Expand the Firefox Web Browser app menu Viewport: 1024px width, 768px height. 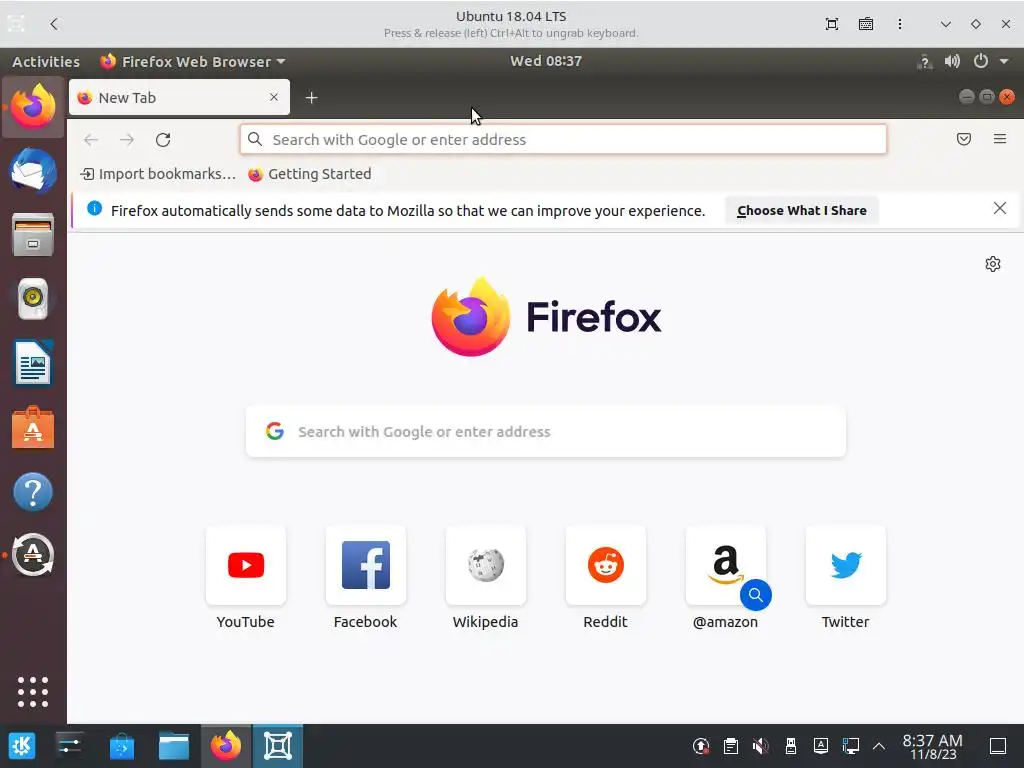click(193, 61)
